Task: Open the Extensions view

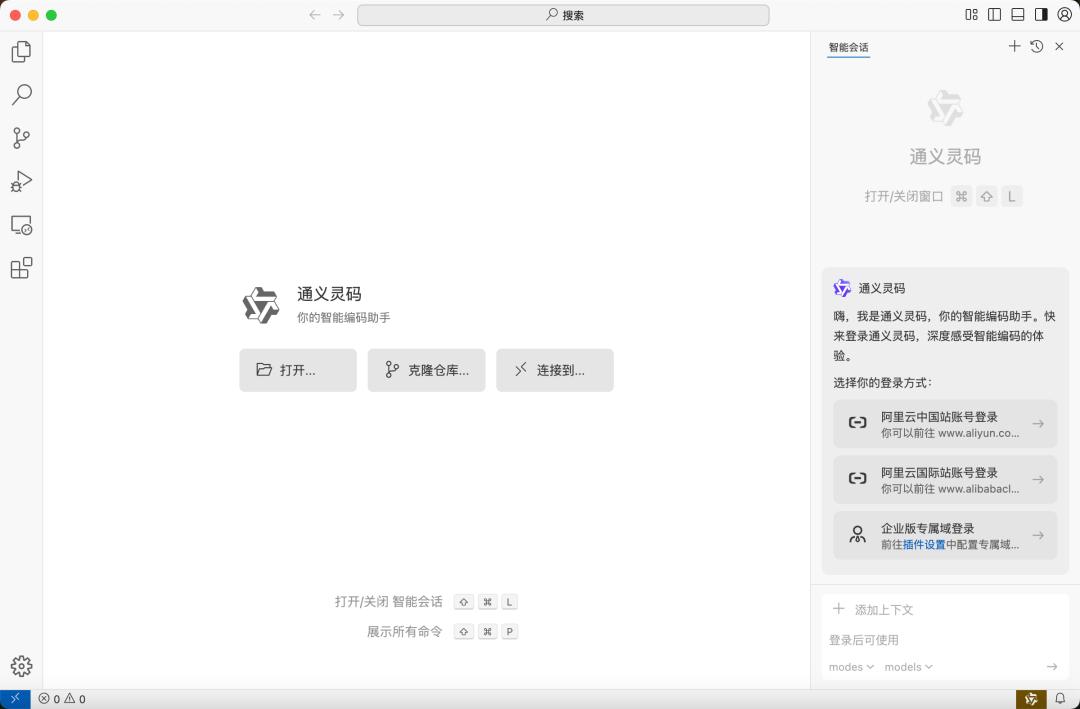Action: [21, 268]
